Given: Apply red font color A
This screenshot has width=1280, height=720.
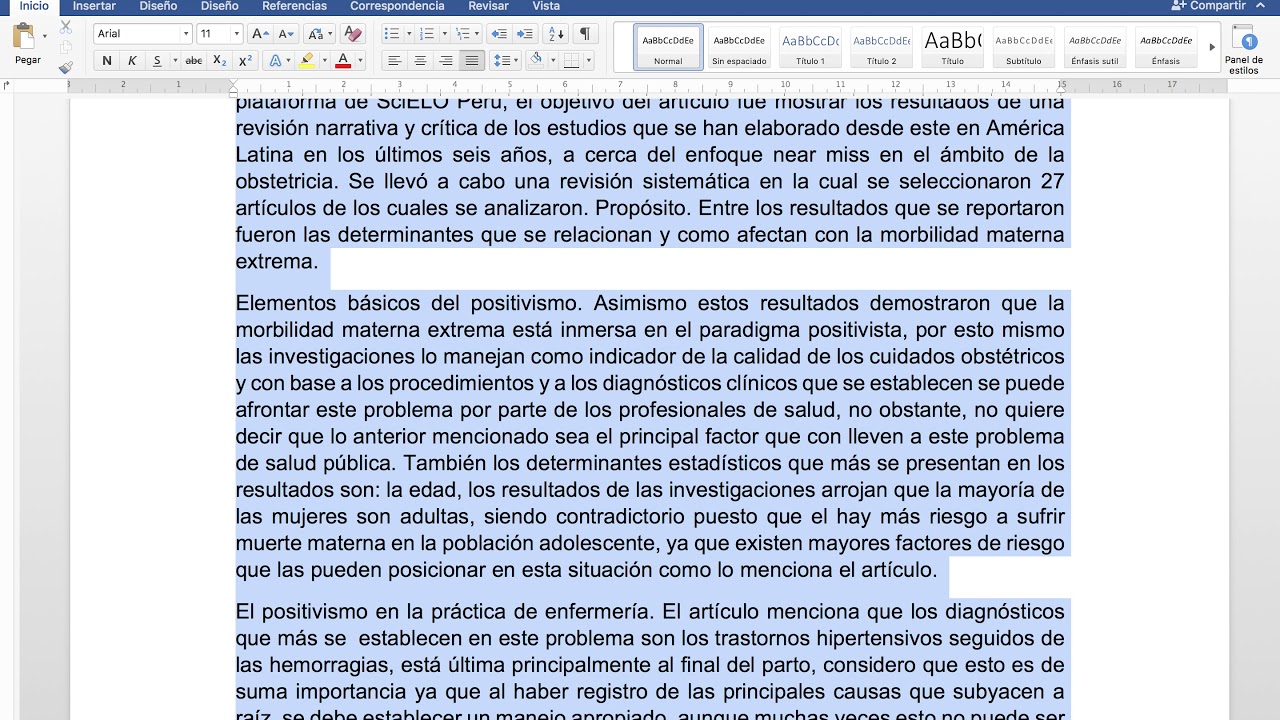Looking at the screenshot, I should point(343,61).
